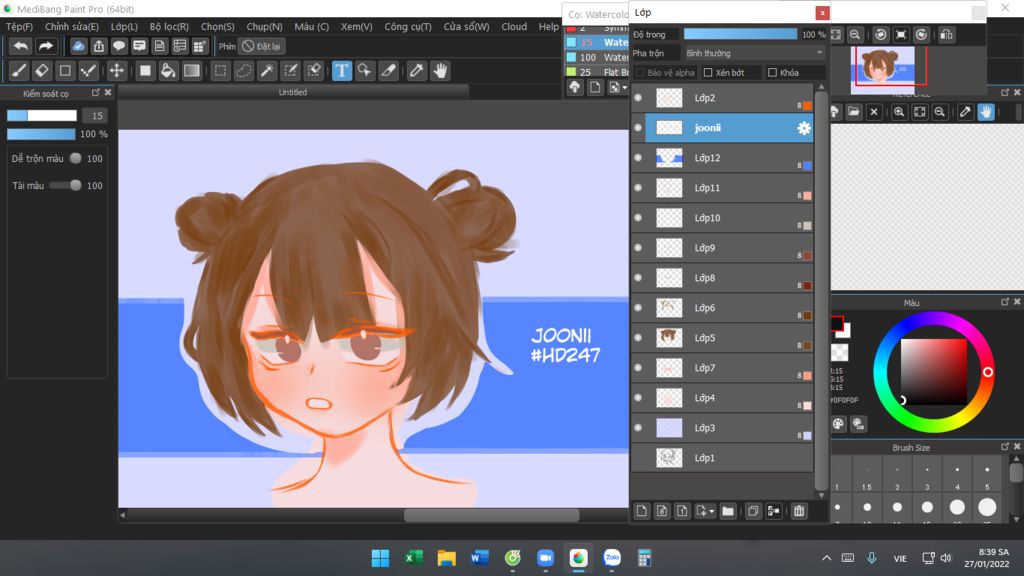Click the Redo arrow
The height and width of the screenshot is (576, 1024).
point(45,46)
